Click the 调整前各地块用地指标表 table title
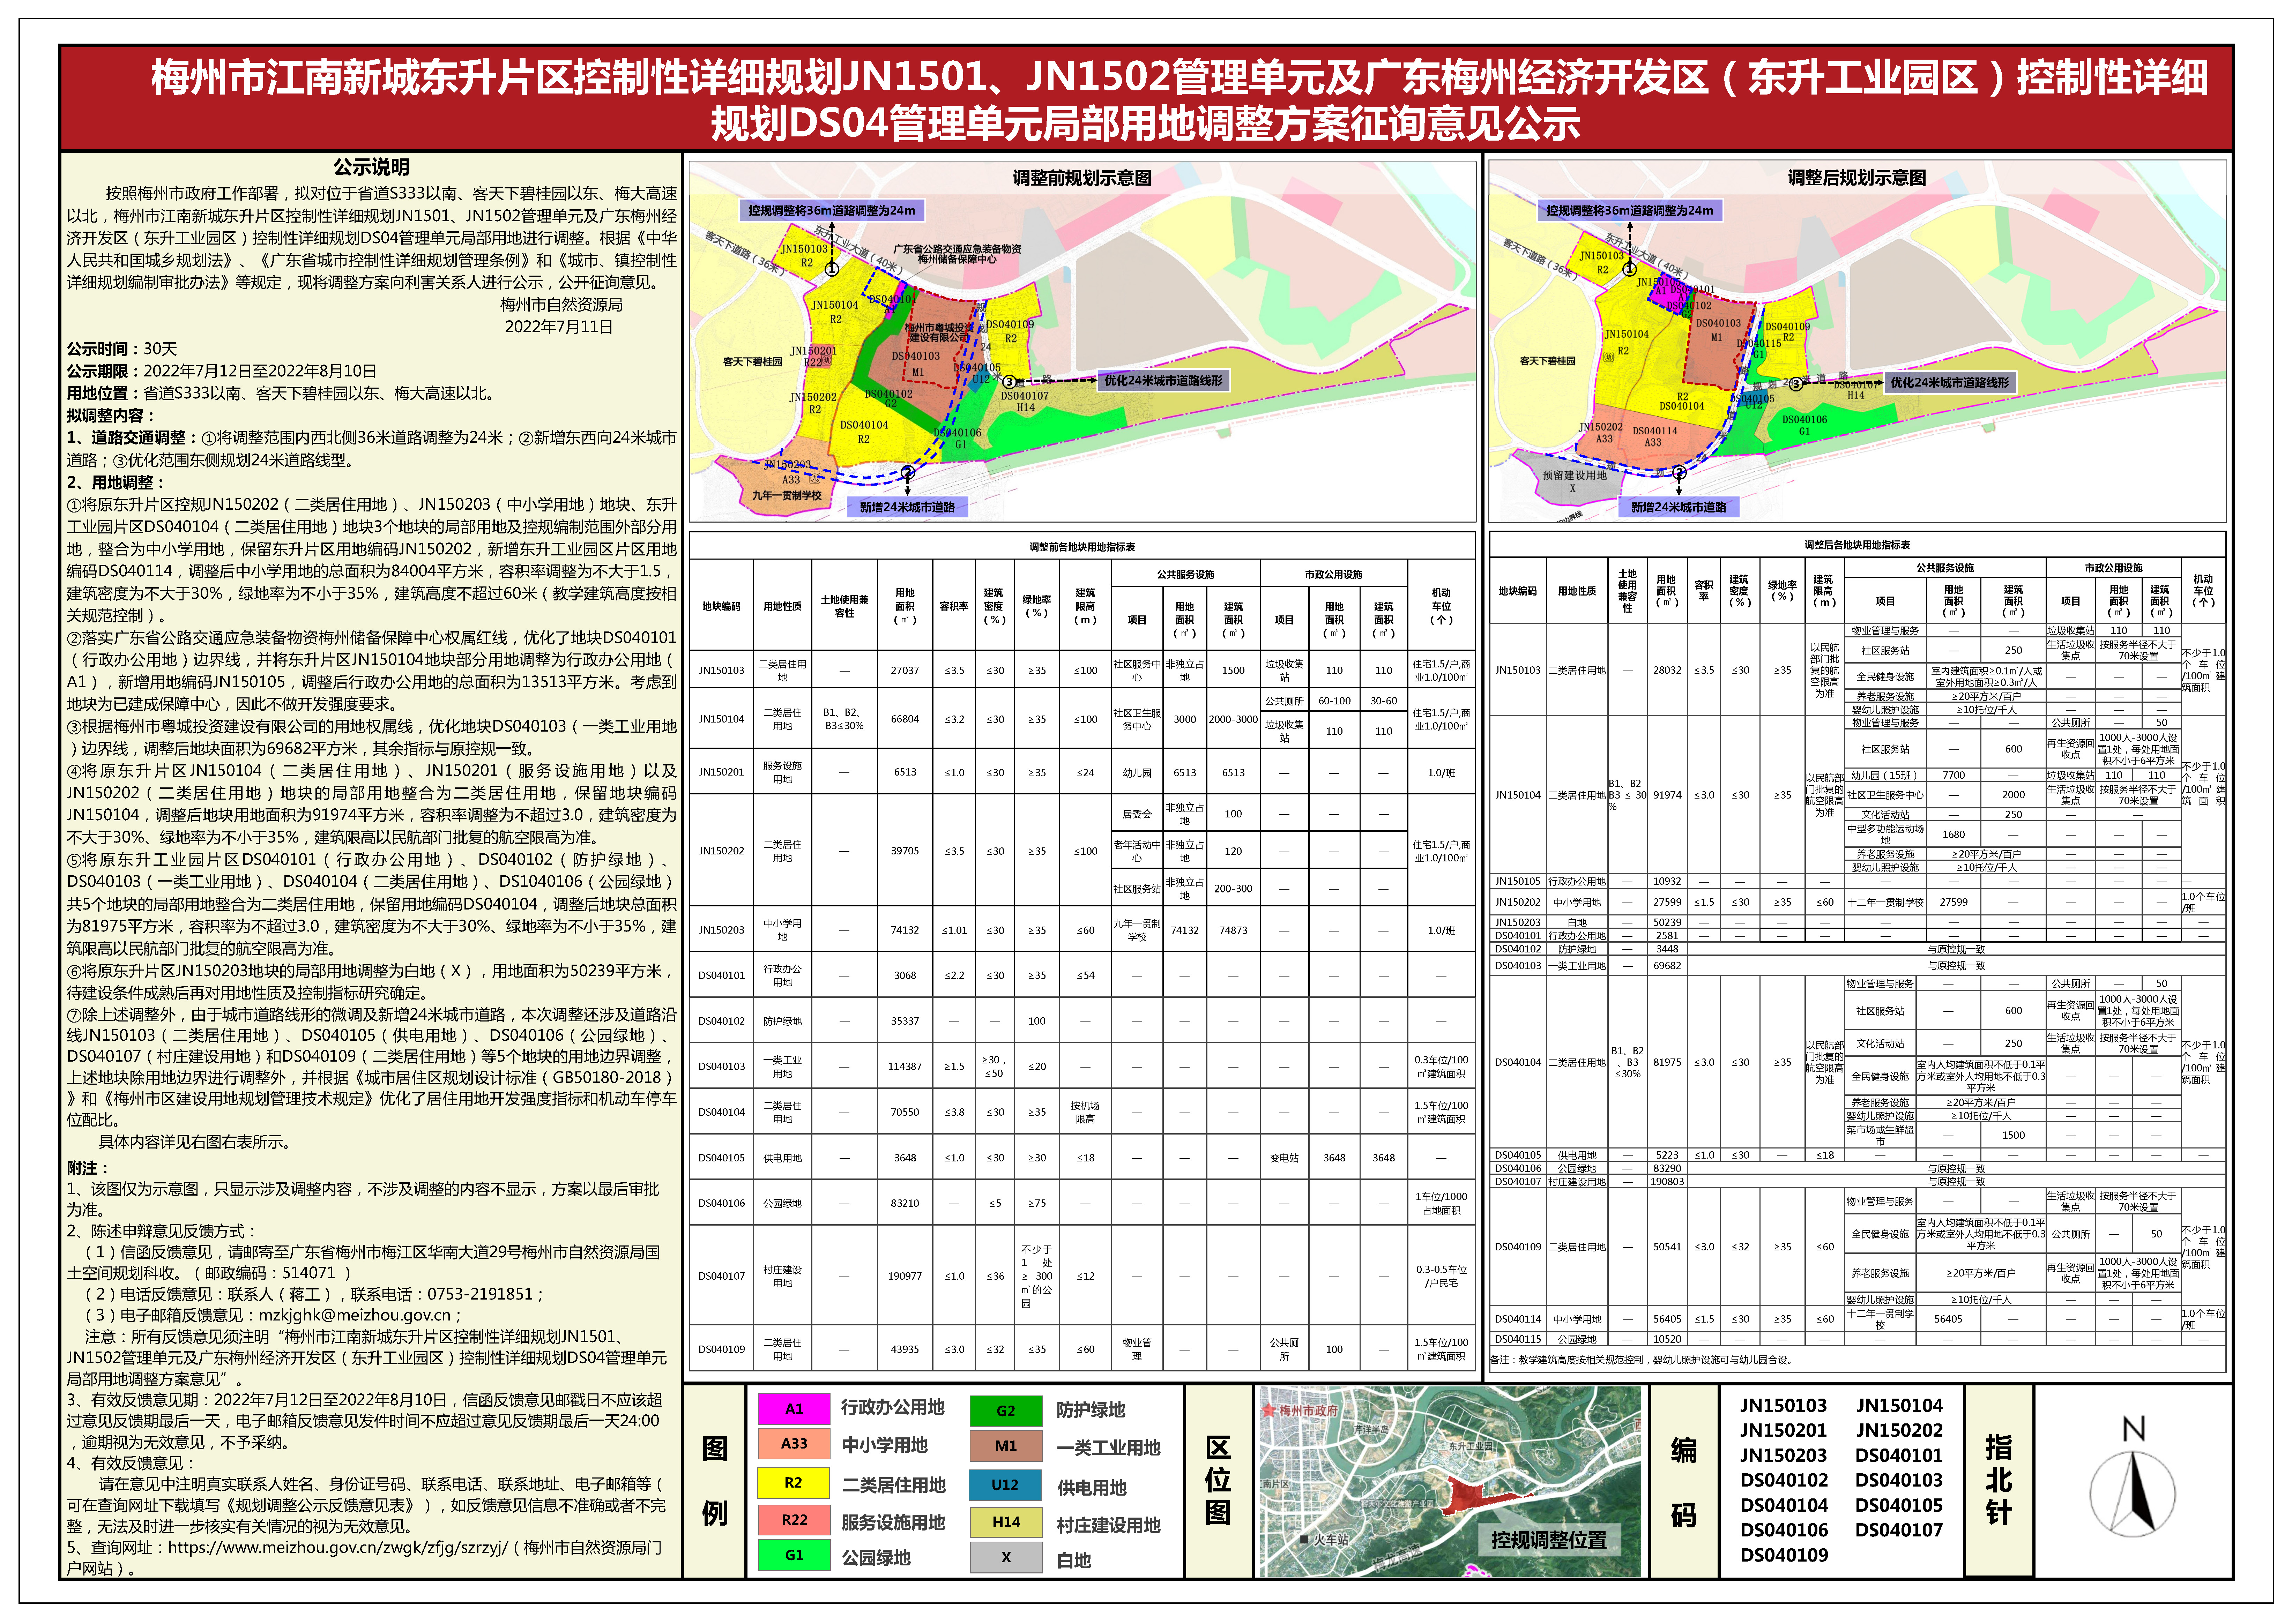 pyautogui.click(x=1082, y=547)
